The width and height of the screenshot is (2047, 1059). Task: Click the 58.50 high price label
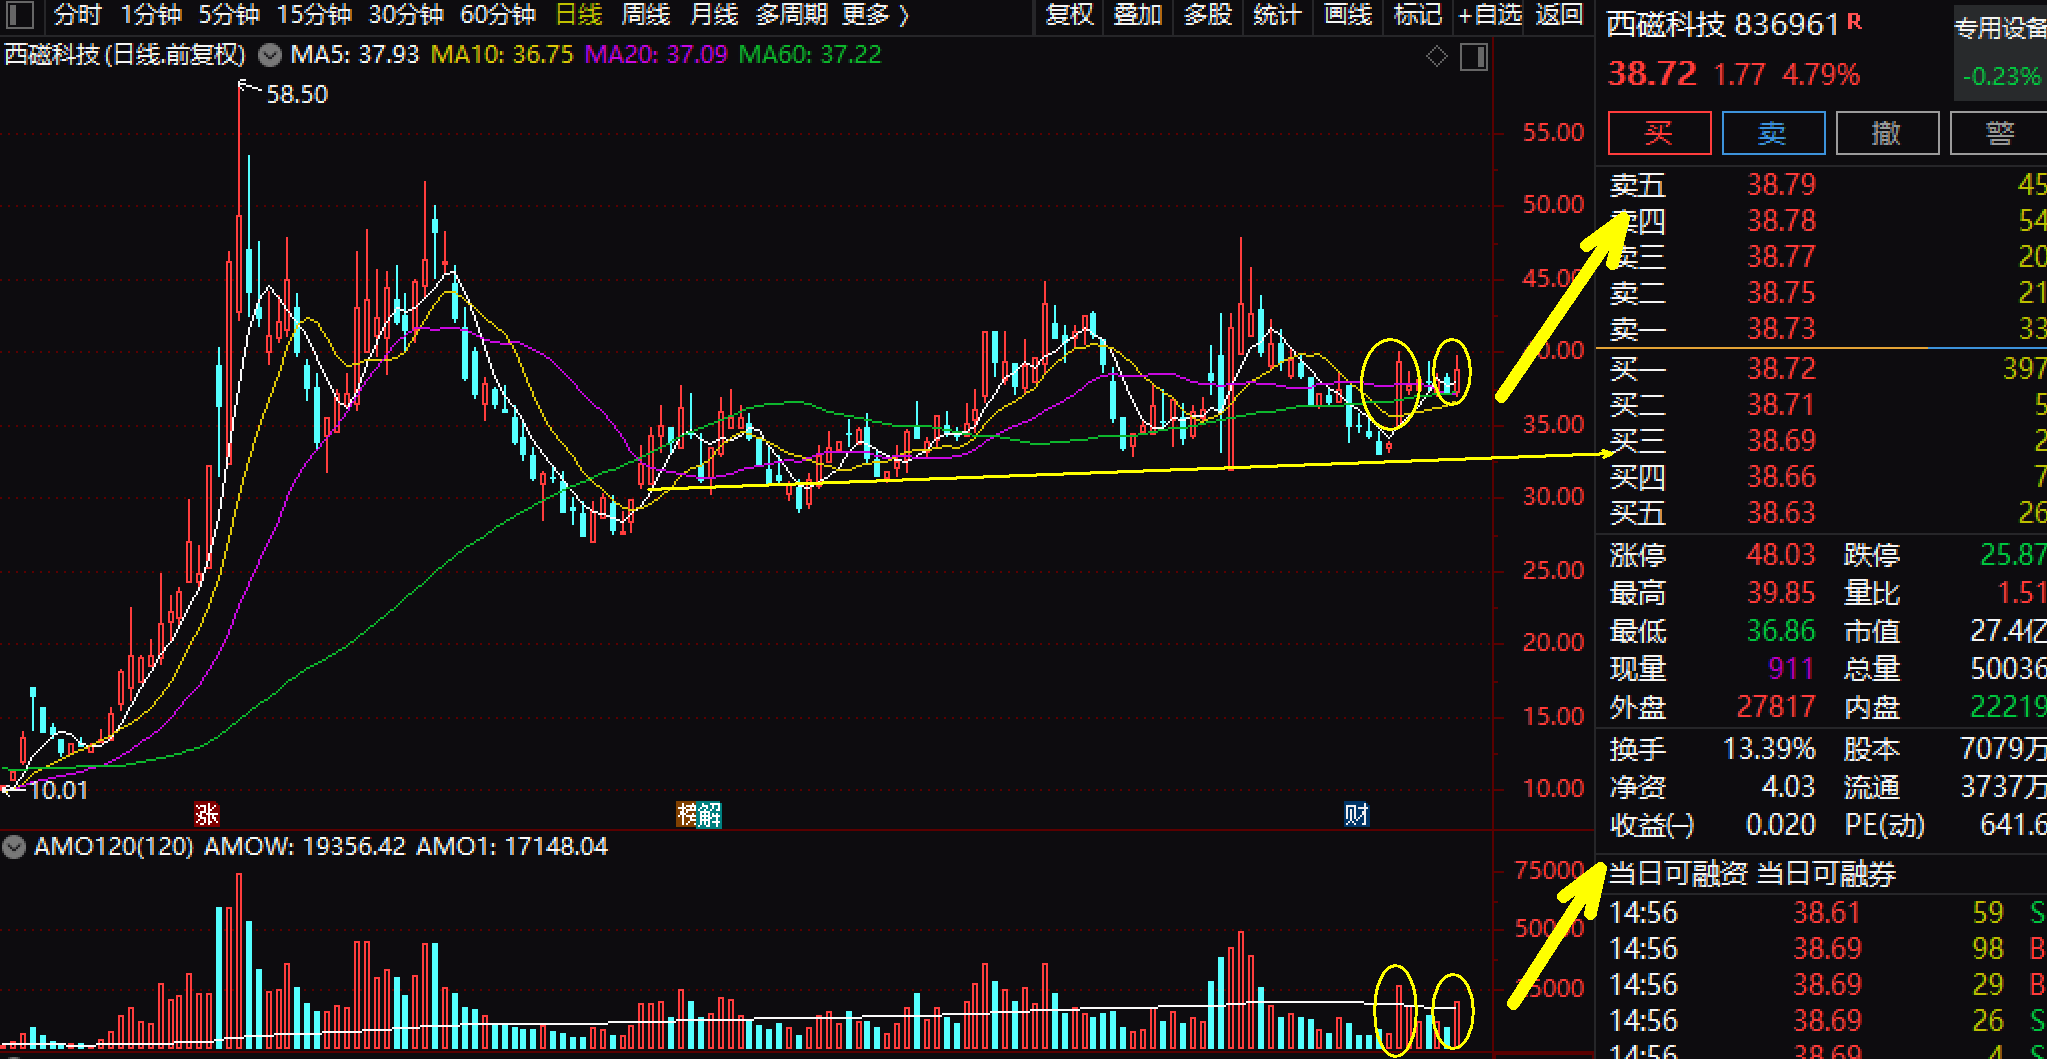[x=297, y=95]
